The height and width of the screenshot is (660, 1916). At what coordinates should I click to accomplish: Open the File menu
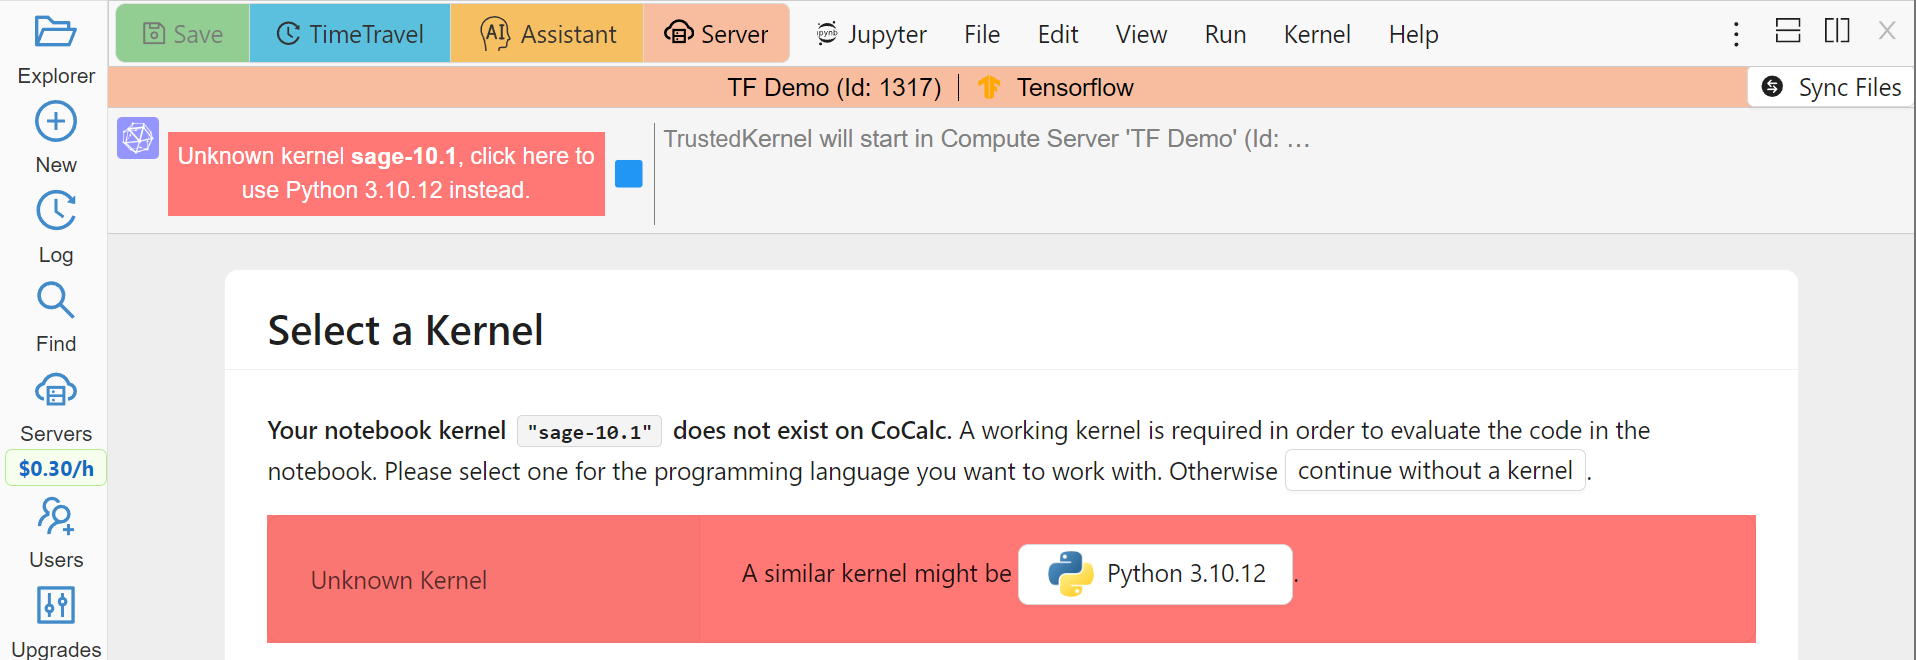tap(981, 34)
